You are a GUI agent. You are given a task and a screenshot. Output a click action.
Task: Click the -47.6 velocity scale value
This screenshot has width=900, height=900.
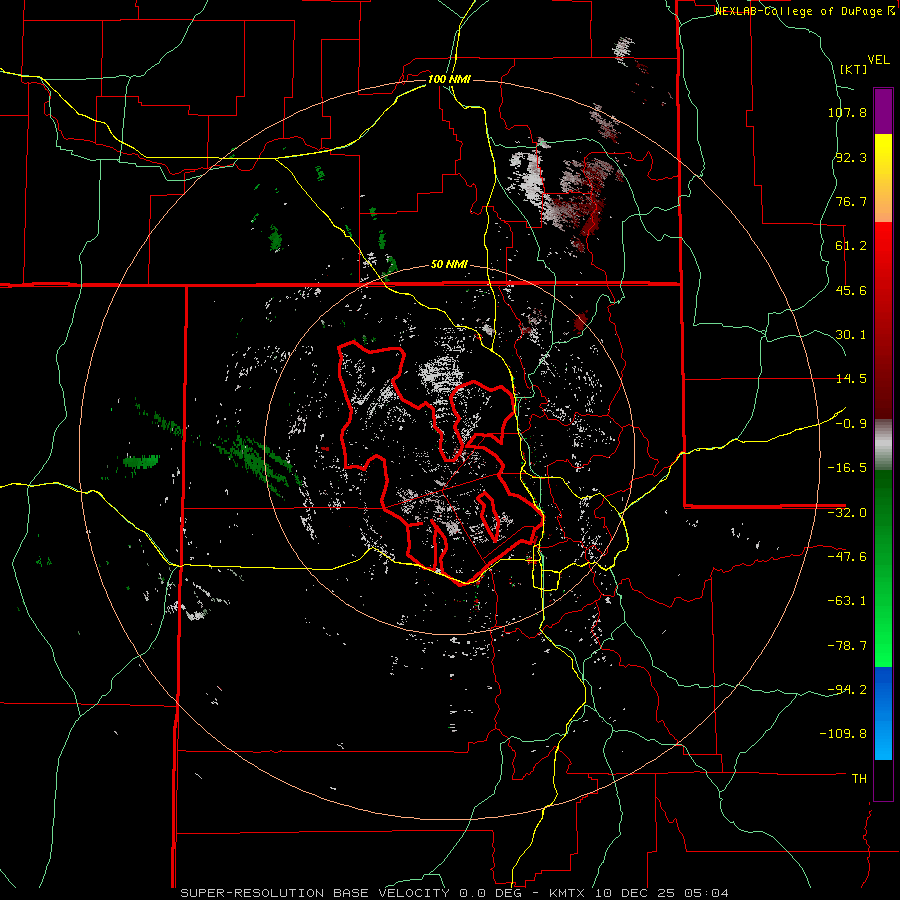point(847,557)
